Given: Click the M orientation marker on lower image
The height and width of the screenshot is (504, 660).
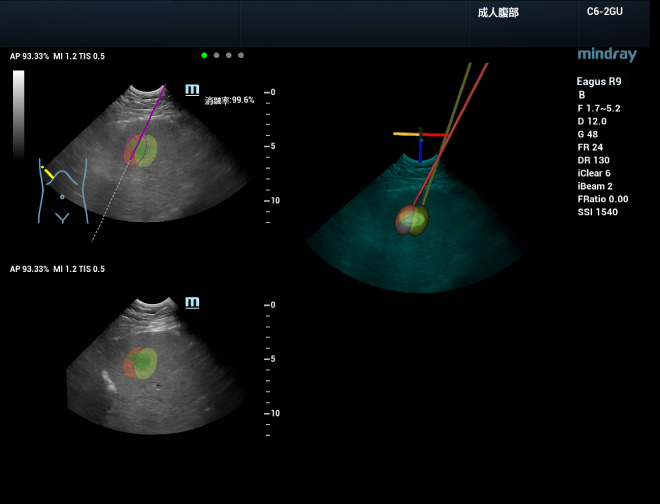Looking at the screenshot, I should point(192,301).
